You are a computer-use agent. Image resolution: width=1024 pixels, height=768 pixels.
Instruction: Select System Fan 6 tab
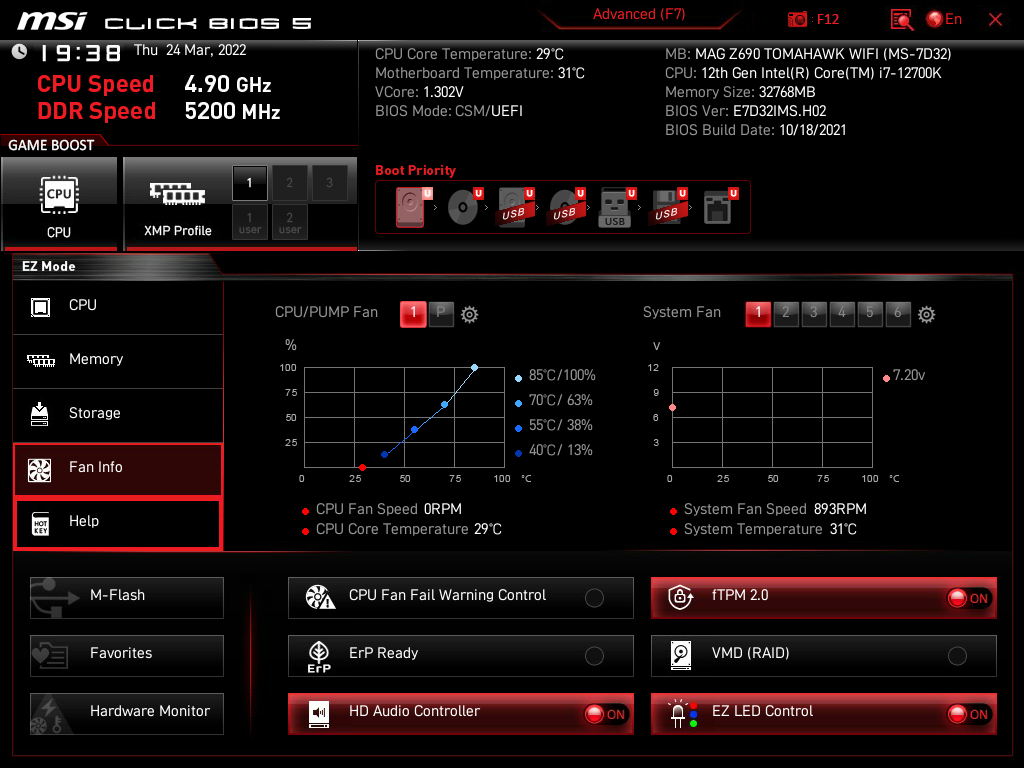tap(898, 313)
